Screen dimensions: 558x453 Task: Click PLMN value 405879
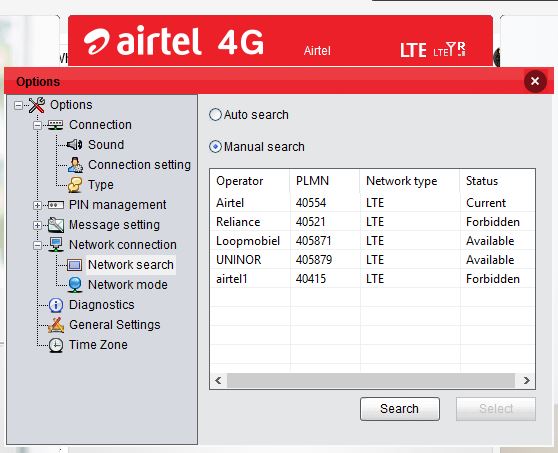(x=314, y=260)
